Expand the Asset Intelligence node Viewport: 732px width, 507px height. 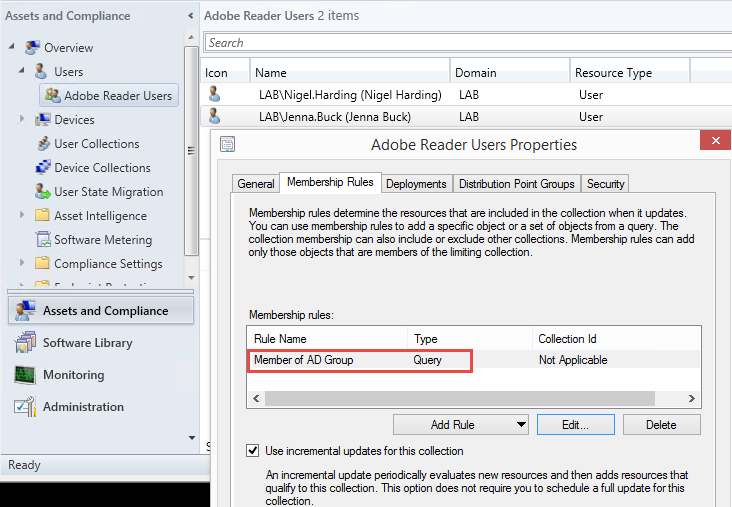(x=21, y=215)
